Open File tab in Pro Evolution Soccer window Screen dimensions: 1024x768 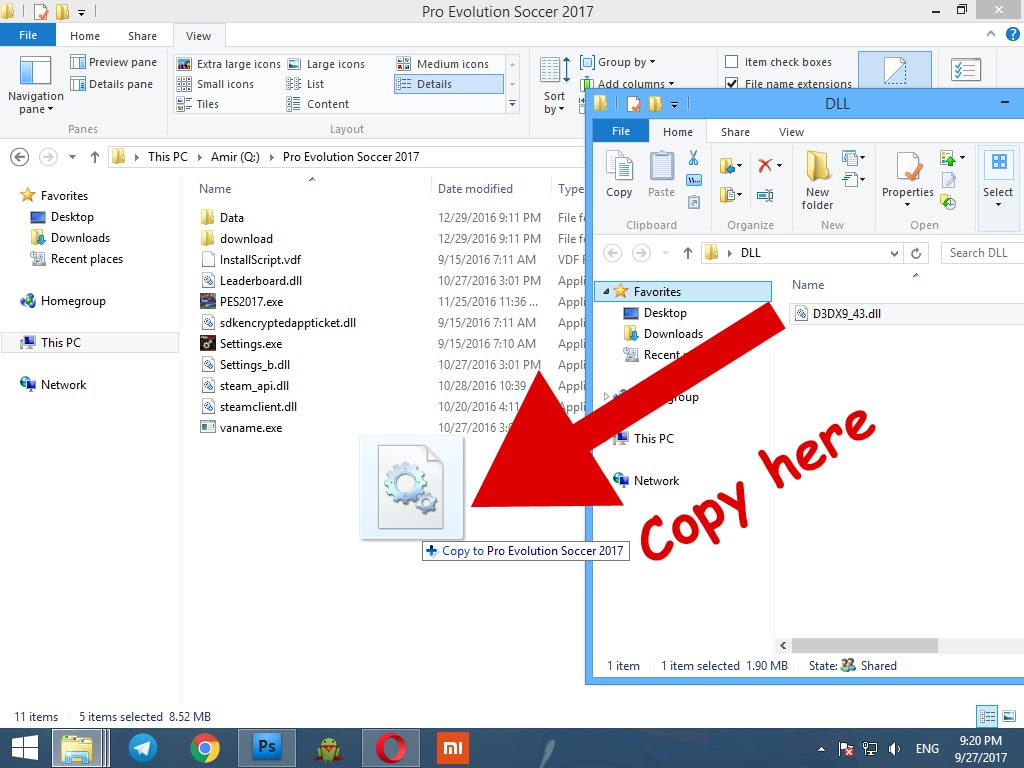(x=28, y=35)
